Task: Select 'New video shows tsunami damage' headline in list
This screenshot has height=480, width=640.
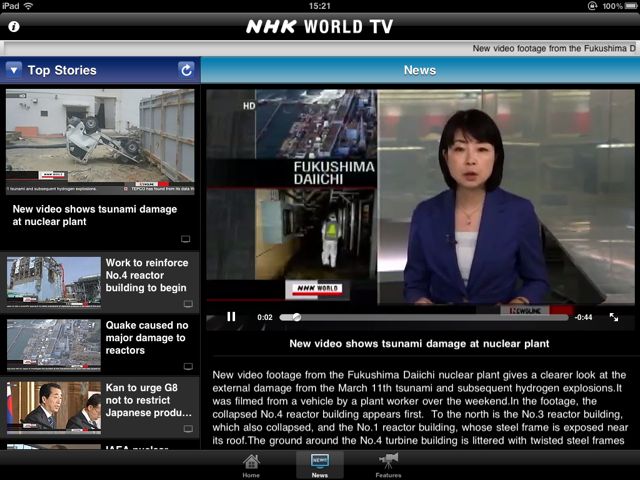Action: coord(95,215)
